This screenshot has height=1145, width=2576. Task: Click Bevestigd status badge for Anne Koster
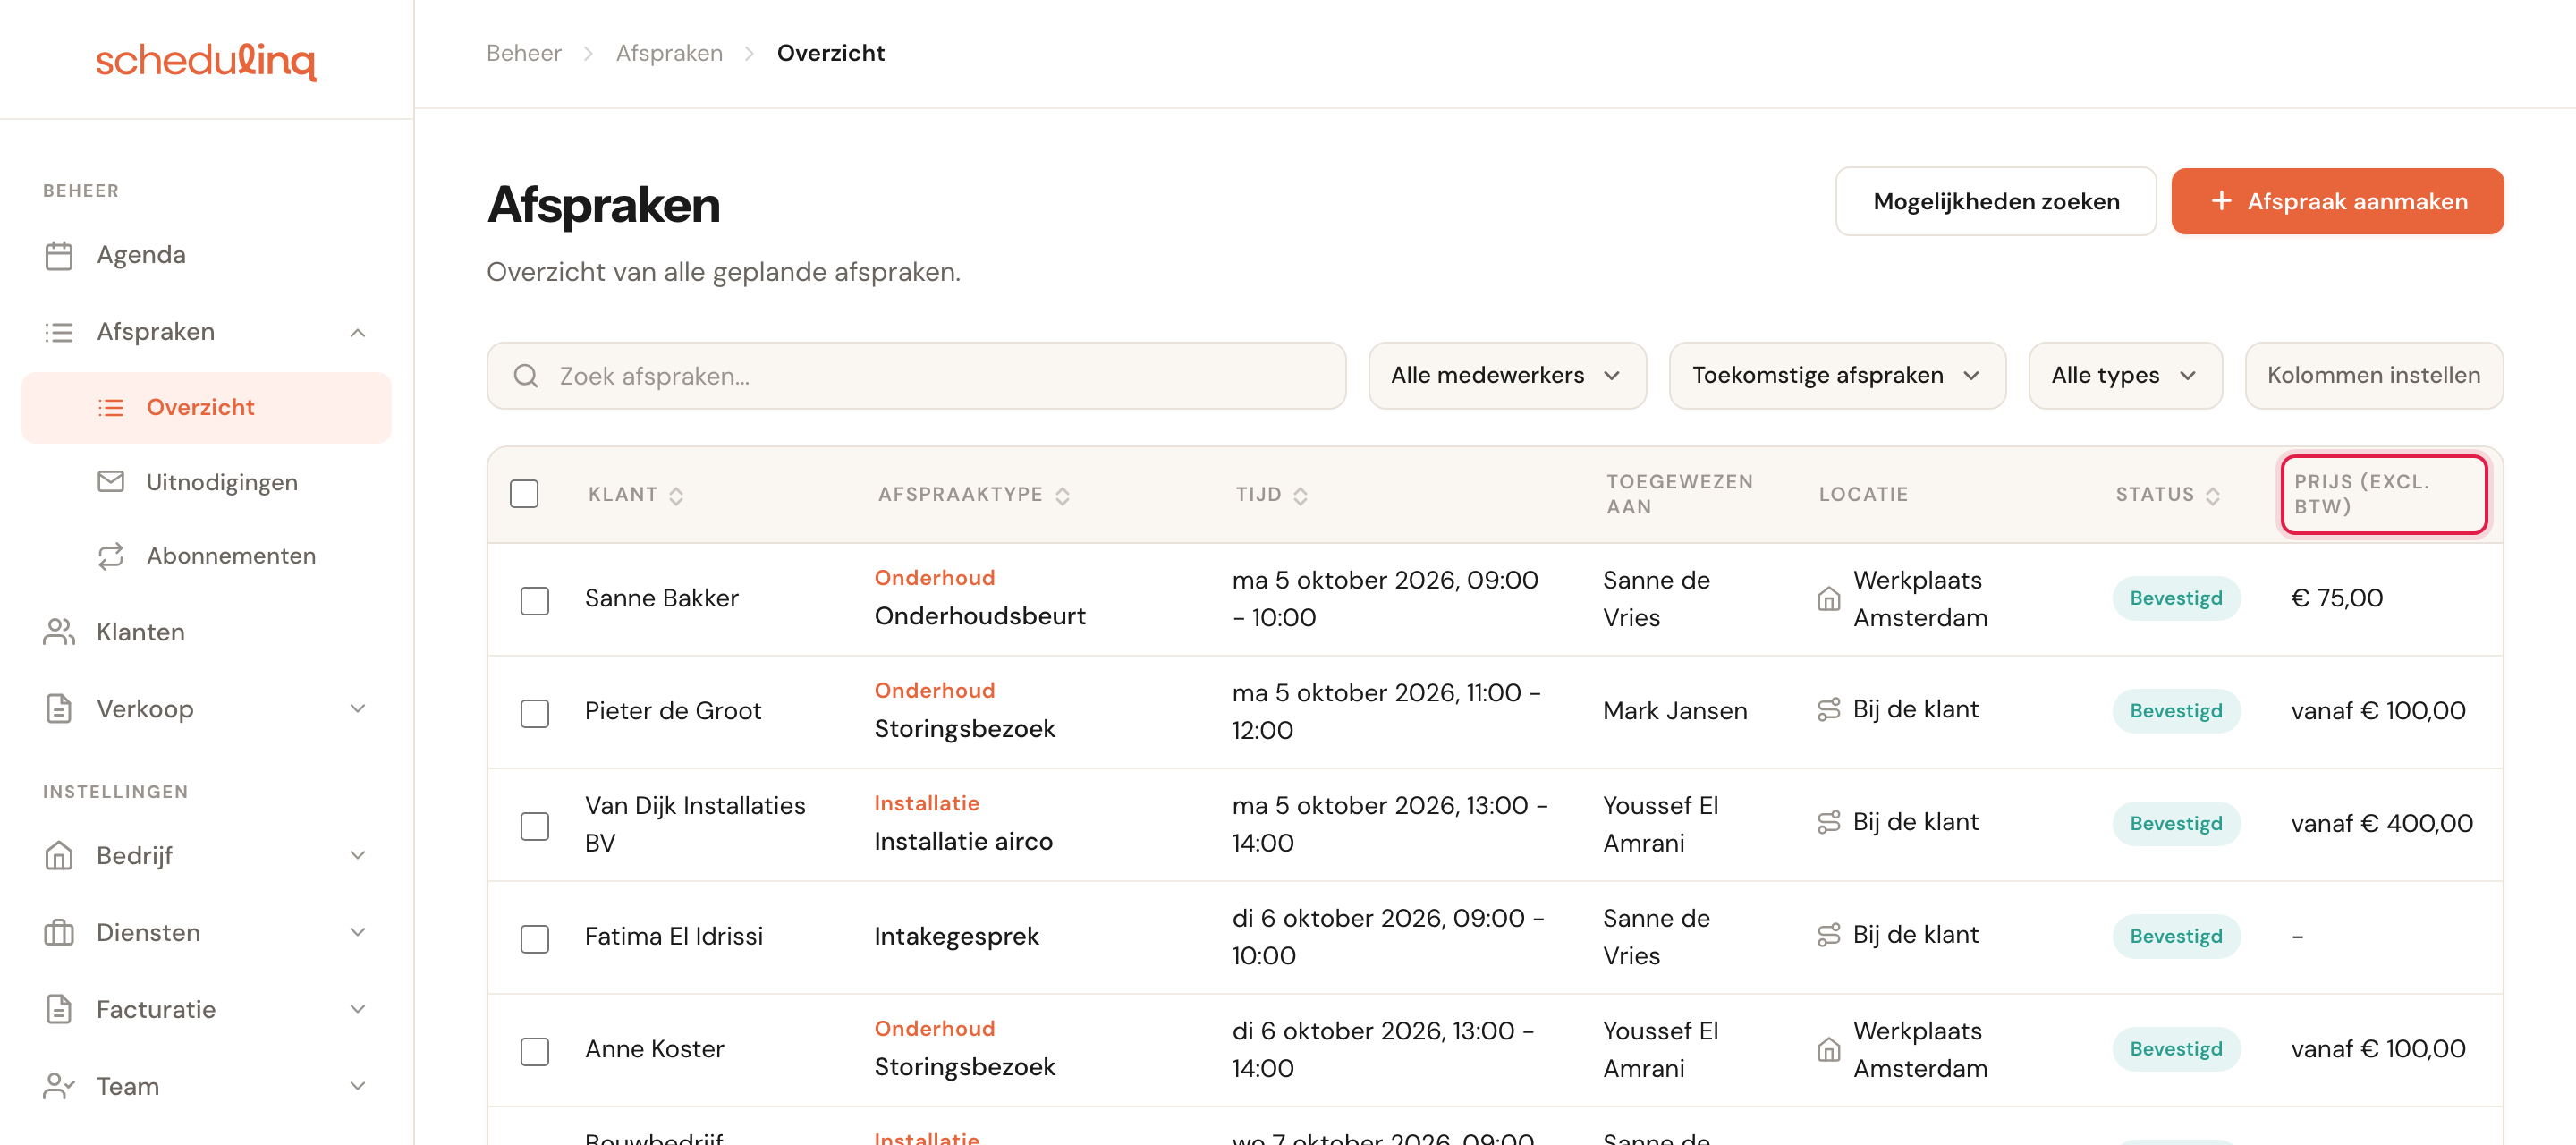coord(2176,1050)
